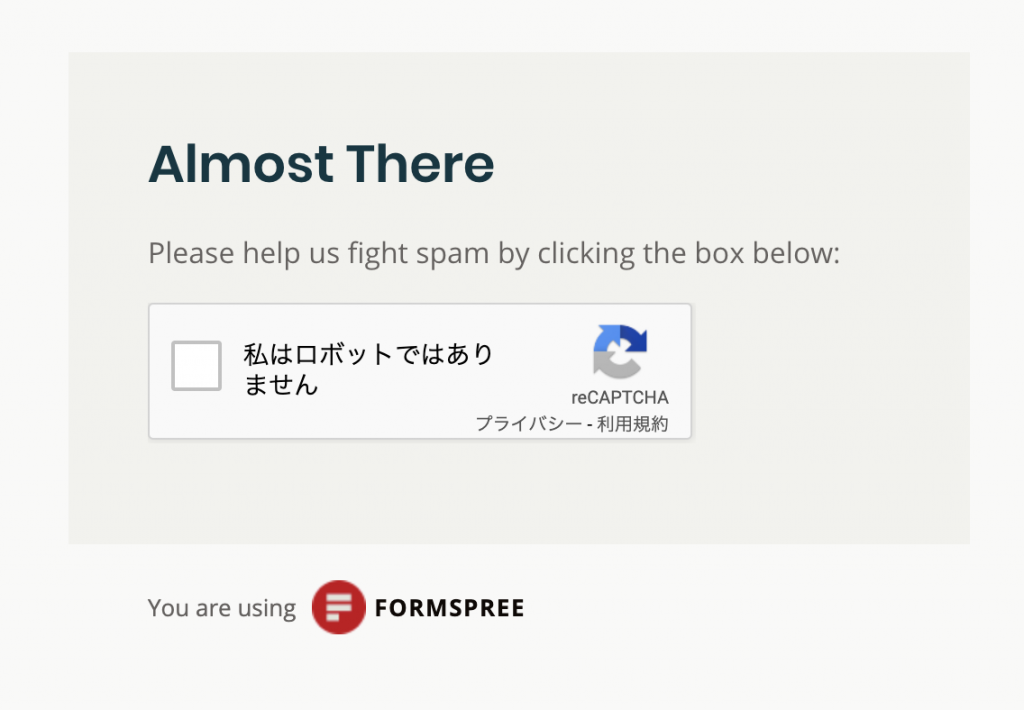Click the white stripes inside Formspree logo
Screen dimensions: 1024x710
(338, 607)
